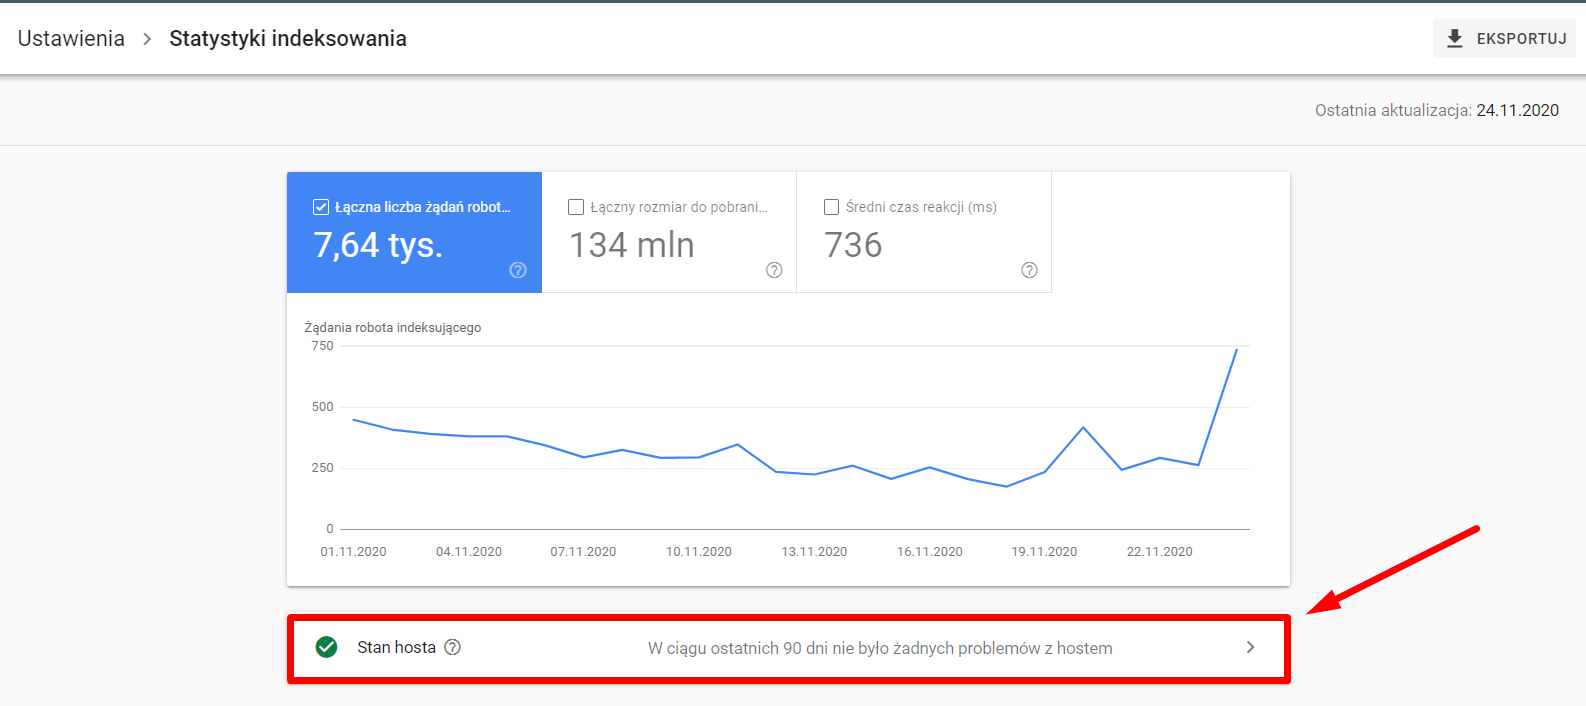1586x706 pixels.
Task: Click the download icon beside Eksportuj
Action: [1455, 39]
